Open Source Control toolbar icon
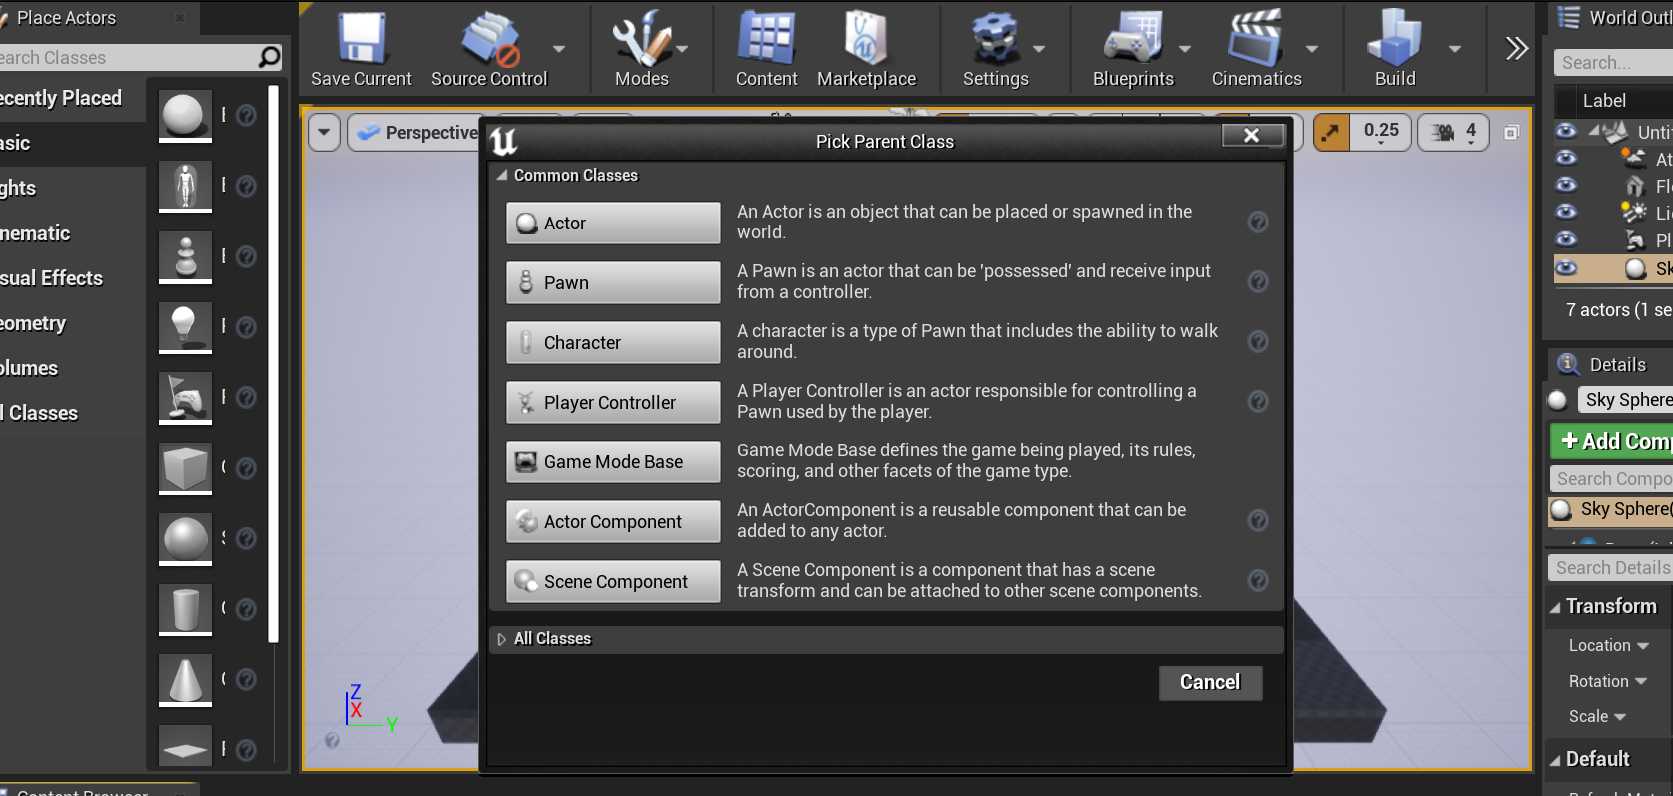The width and height of the screenshot is (1673, 796). coord(490,38)
